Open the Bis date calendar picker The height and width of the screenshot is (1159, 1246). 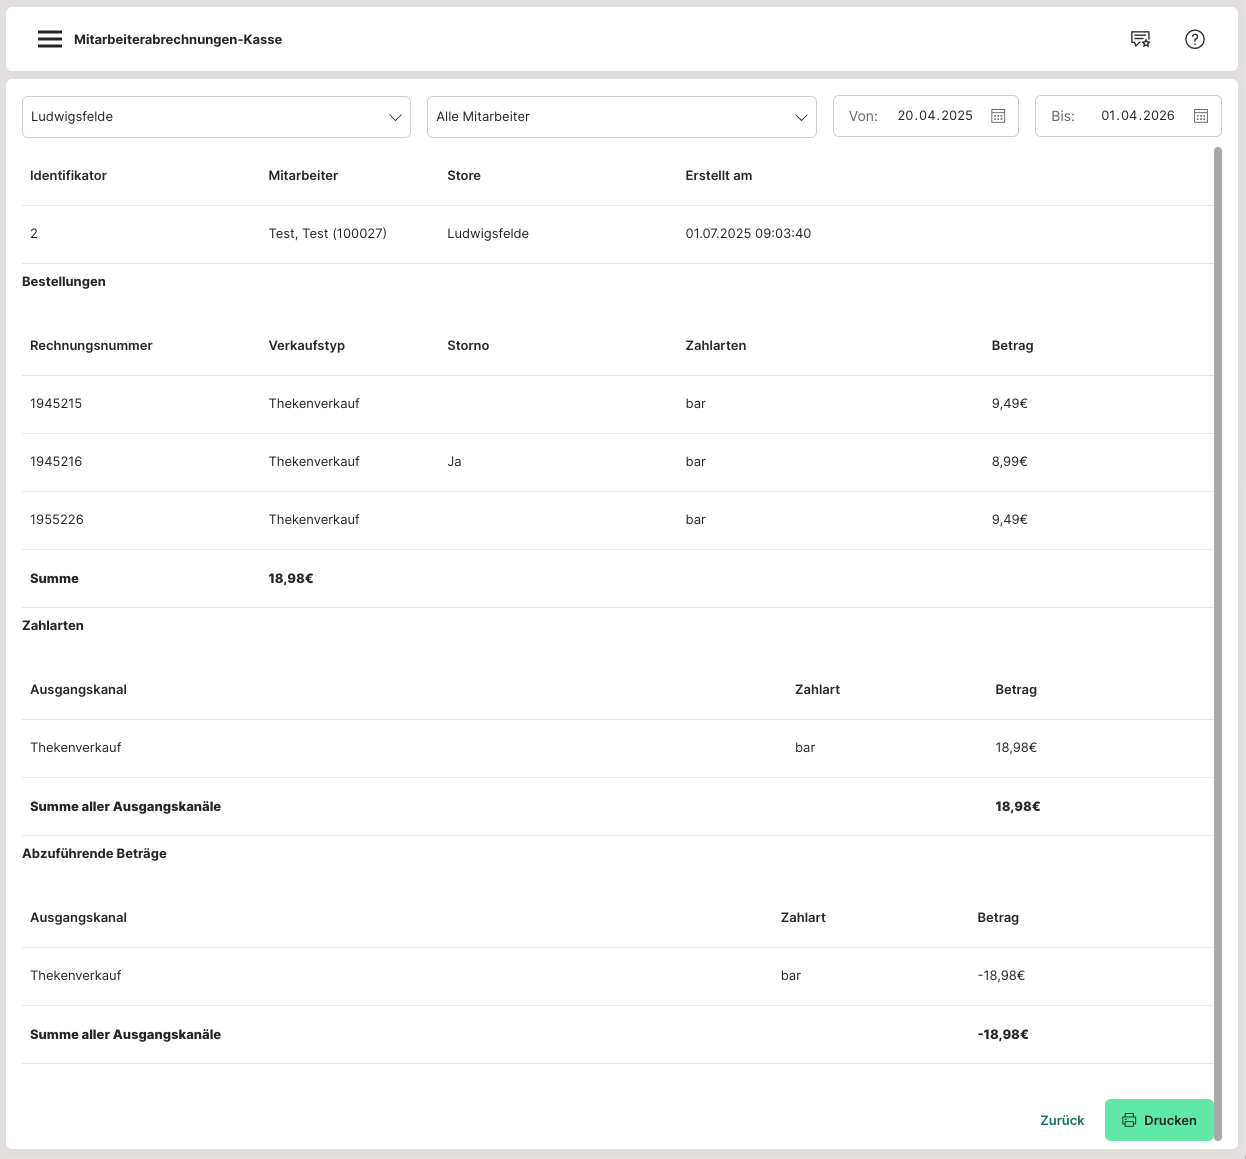click(x=1201, y=116)
